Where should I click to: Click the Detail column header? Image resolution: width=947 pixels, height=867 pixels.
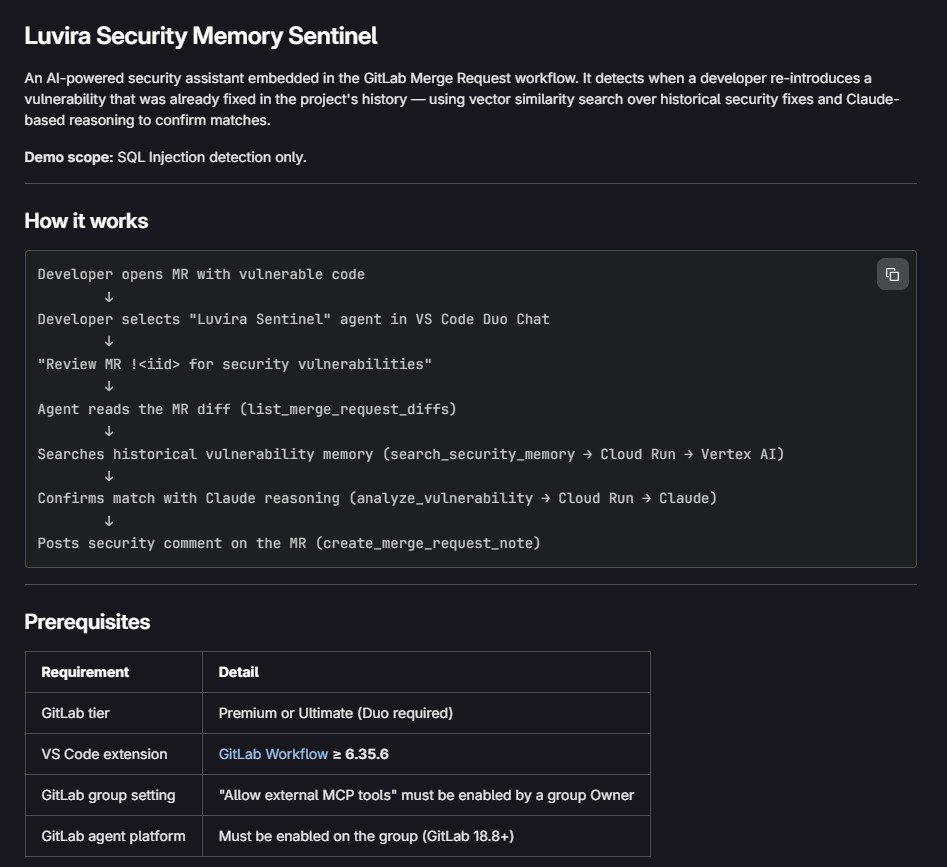(x=238, y=672)
